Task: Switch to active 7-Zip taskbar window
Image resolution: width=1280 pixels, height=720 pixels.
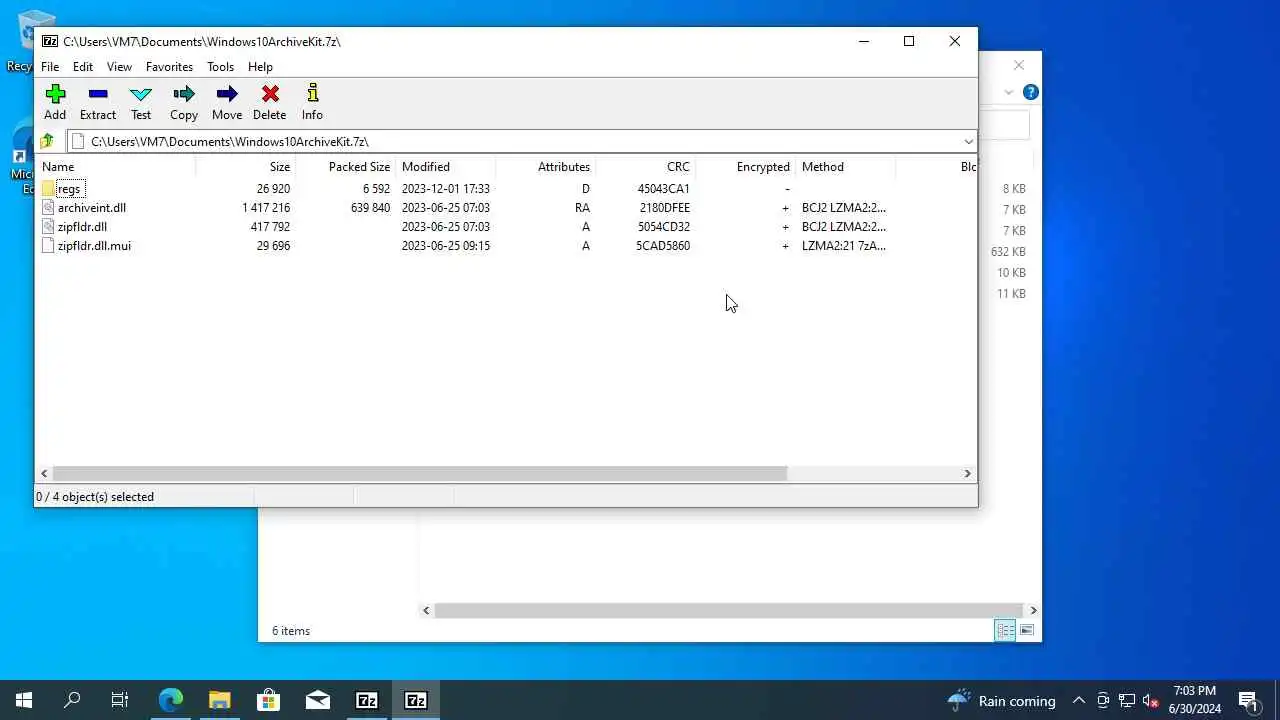Action: 416,700
